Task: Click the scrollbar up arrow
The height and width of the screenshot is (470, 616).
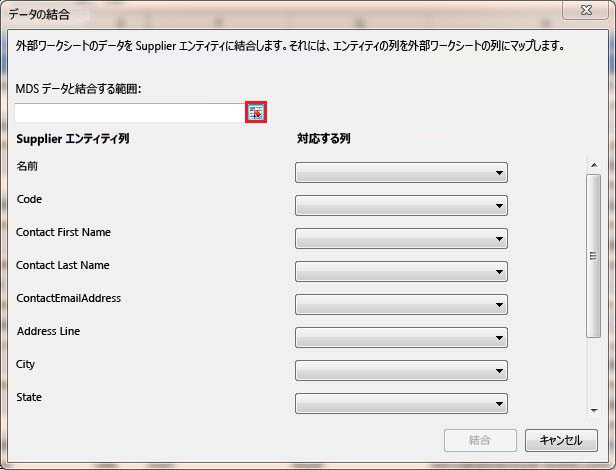Action: (x=594, y=165)
